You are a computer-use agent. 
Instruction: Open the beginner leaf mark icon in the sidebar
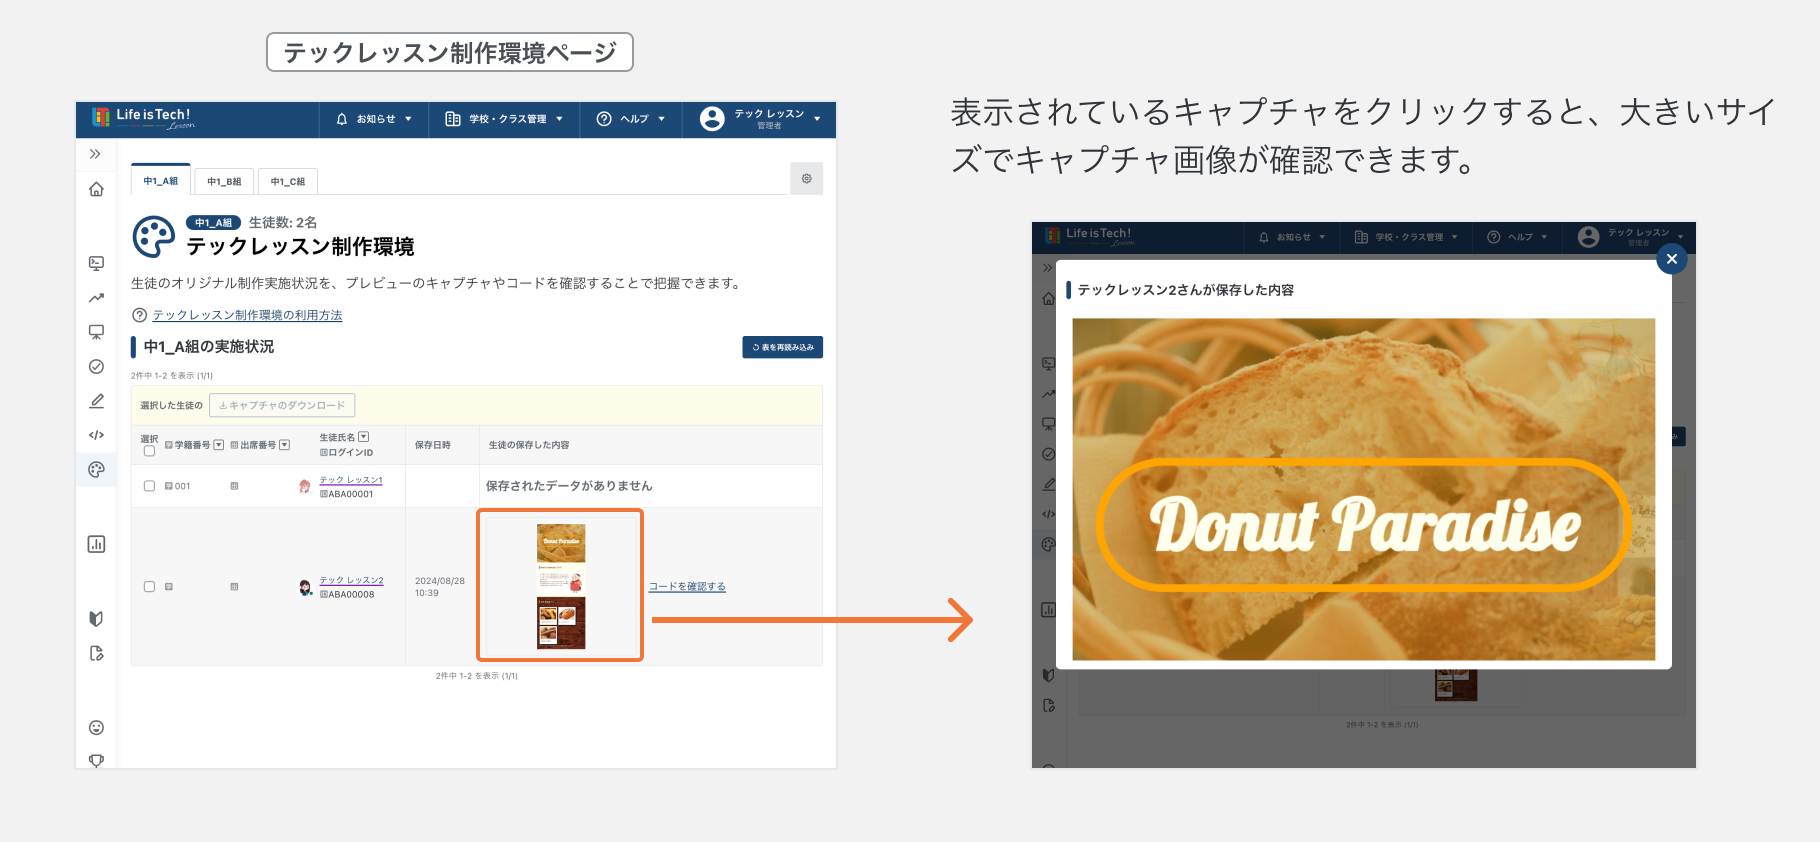tap(96, 619)
